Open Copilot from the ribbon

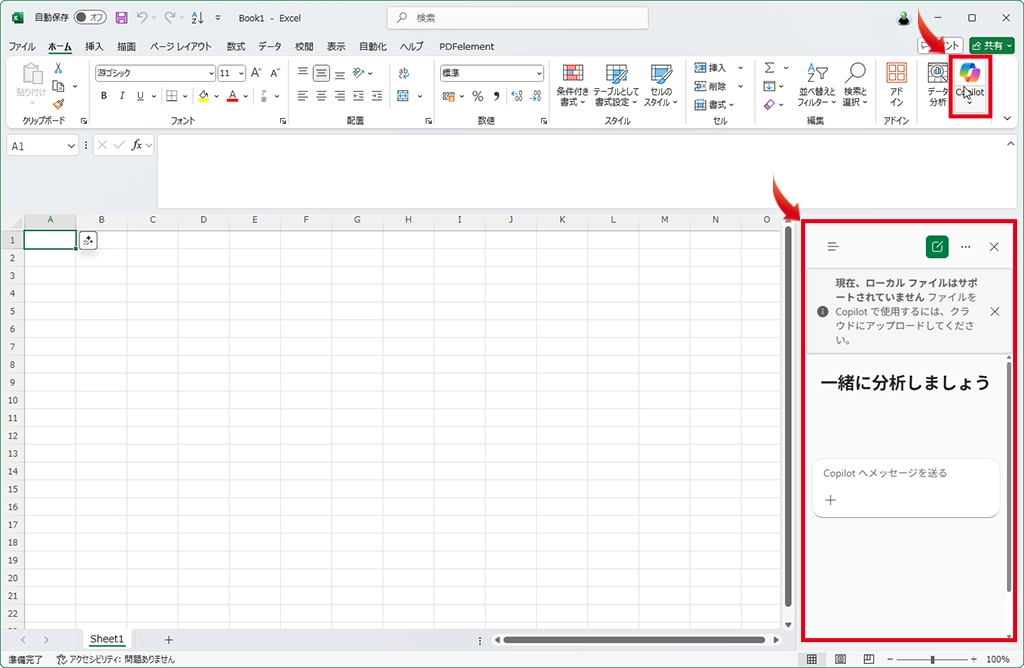coord(969,80)
